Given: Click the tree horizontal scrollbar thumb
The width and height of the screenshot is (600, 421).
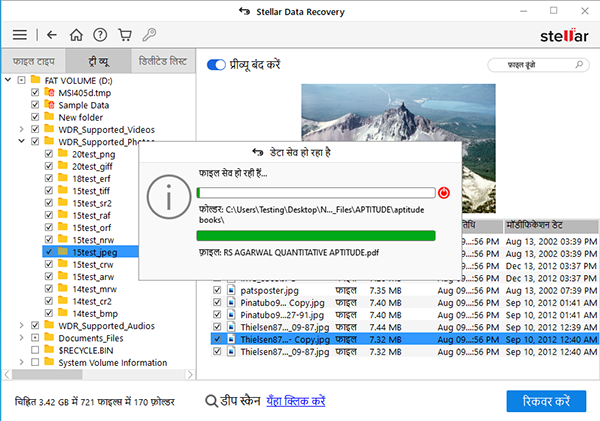Looking at the screenshot, I should [47, 374].
